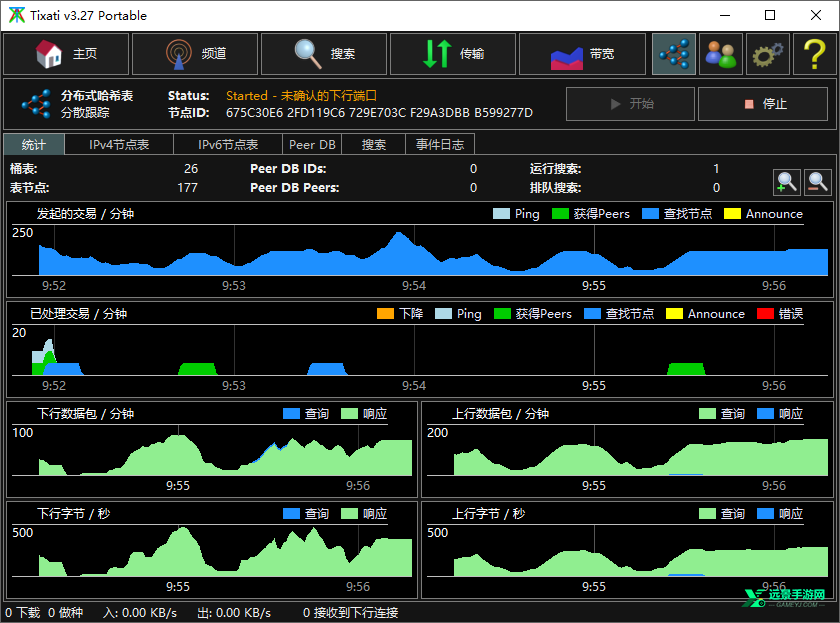Click the Started status text

pyautogui.click(x=301, y=96)
